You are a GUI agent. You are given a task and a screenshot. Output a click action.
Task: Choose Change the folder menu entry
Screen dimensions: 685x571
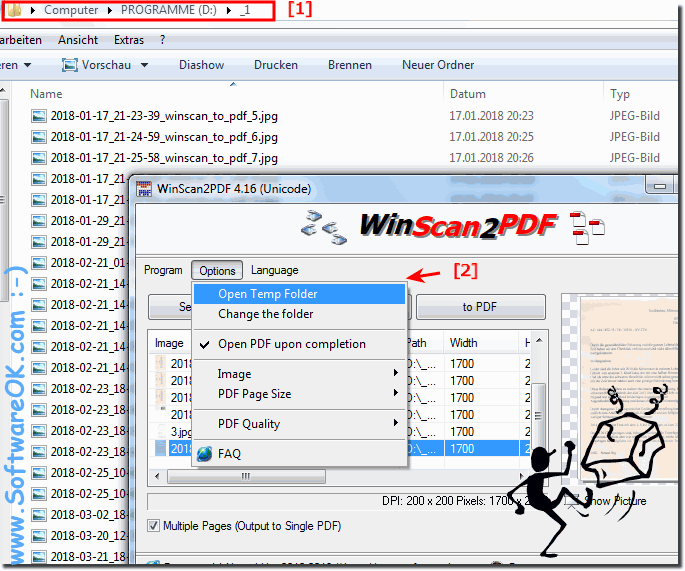coord(299,314)
